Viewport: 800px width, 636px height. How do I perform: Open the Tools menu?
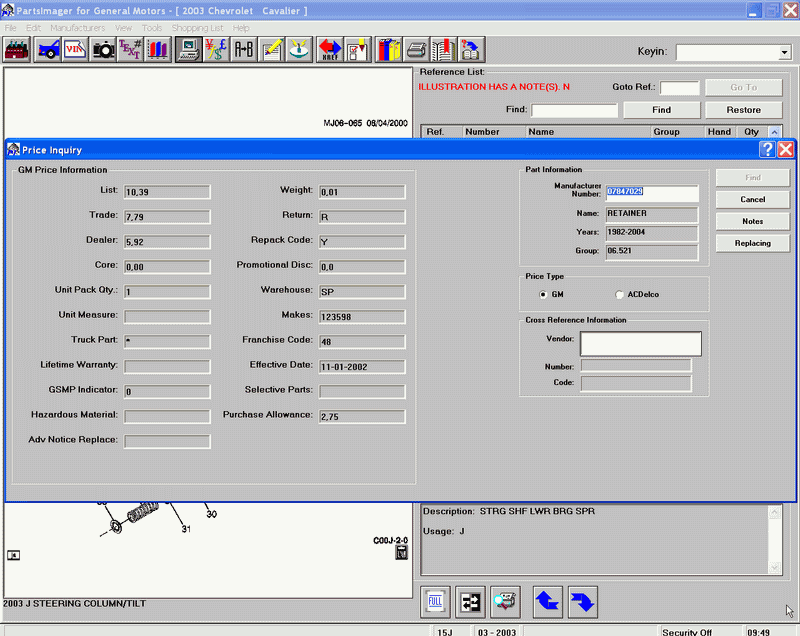click(152, 28)
